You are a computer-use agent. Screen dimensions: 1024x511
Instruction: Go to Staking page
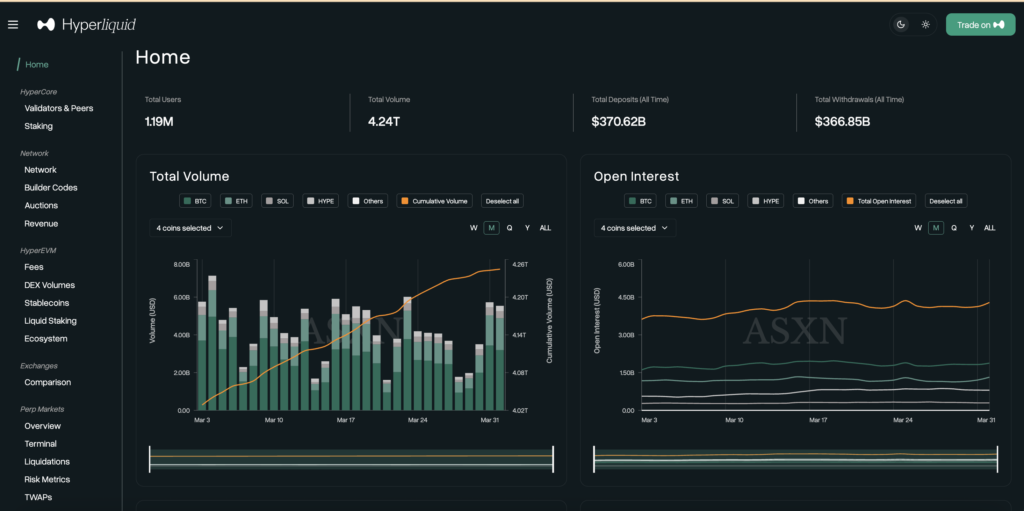(39, 126)
